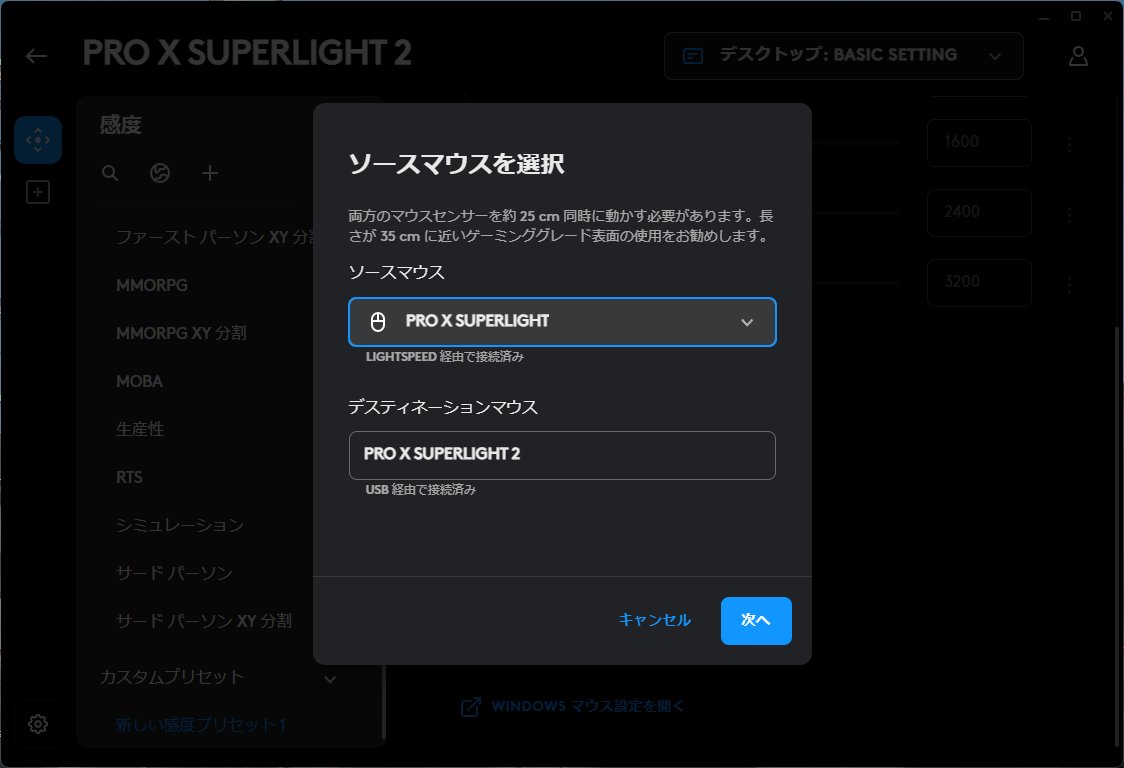The height and width of the screenshot is (768, 1124).
Task: Click the back arrow icon
Action: pyautogui.click(x=37, y=56)
